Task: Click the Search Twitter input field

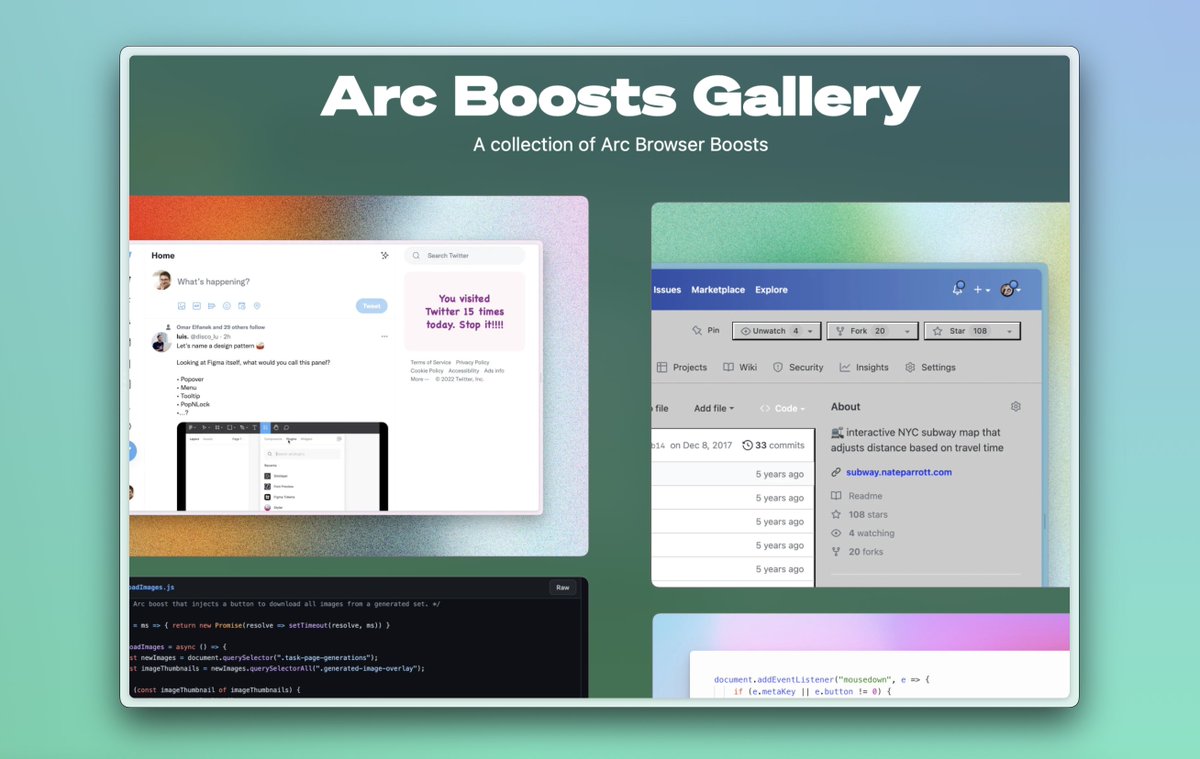Action: pos(465,256)
